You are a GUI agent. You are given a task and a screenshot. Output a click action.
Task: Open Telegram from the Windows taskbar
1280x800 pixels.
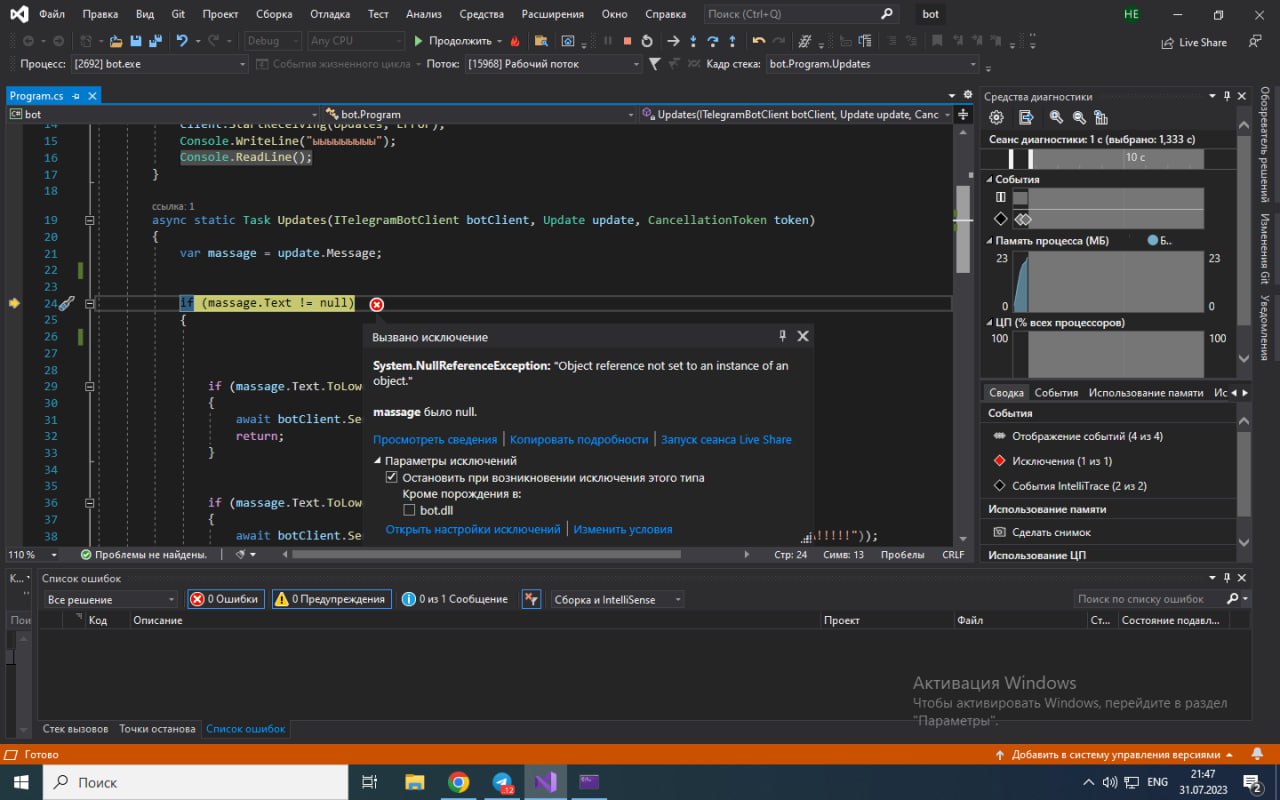click(x=503, y=782)
